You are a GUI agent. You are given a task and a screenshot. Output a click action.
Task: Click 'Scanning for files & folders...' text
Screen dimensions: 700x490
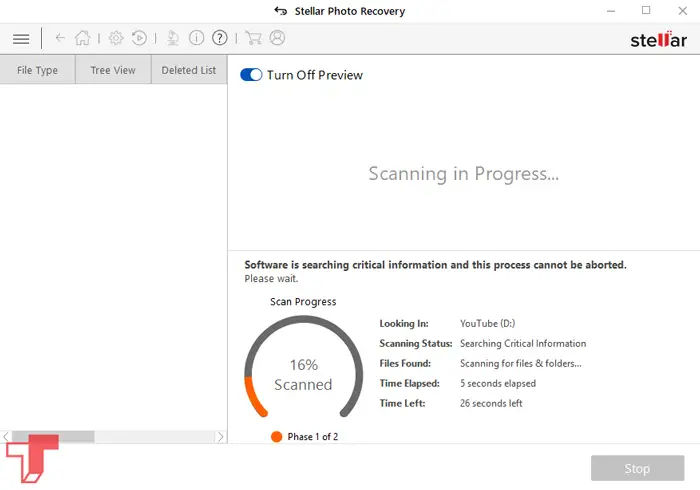521,364
